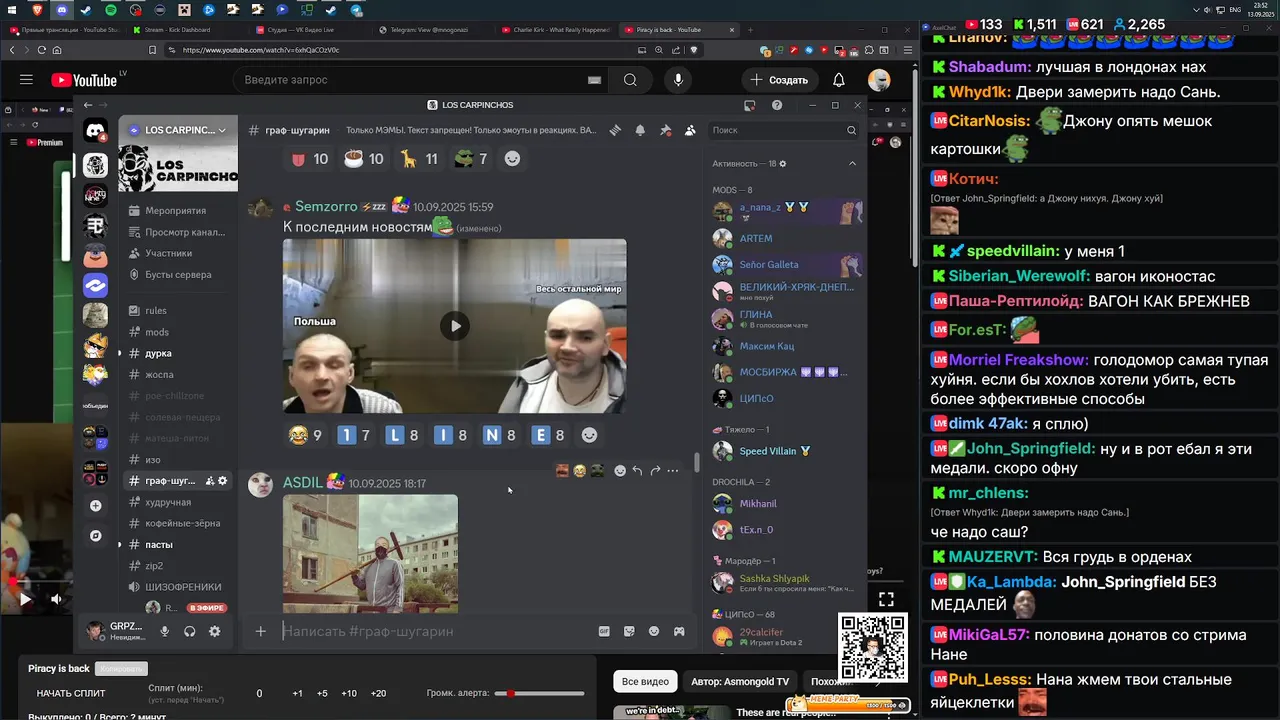Switch to Charlie Kirk browser tab

[x=557, y=30]
